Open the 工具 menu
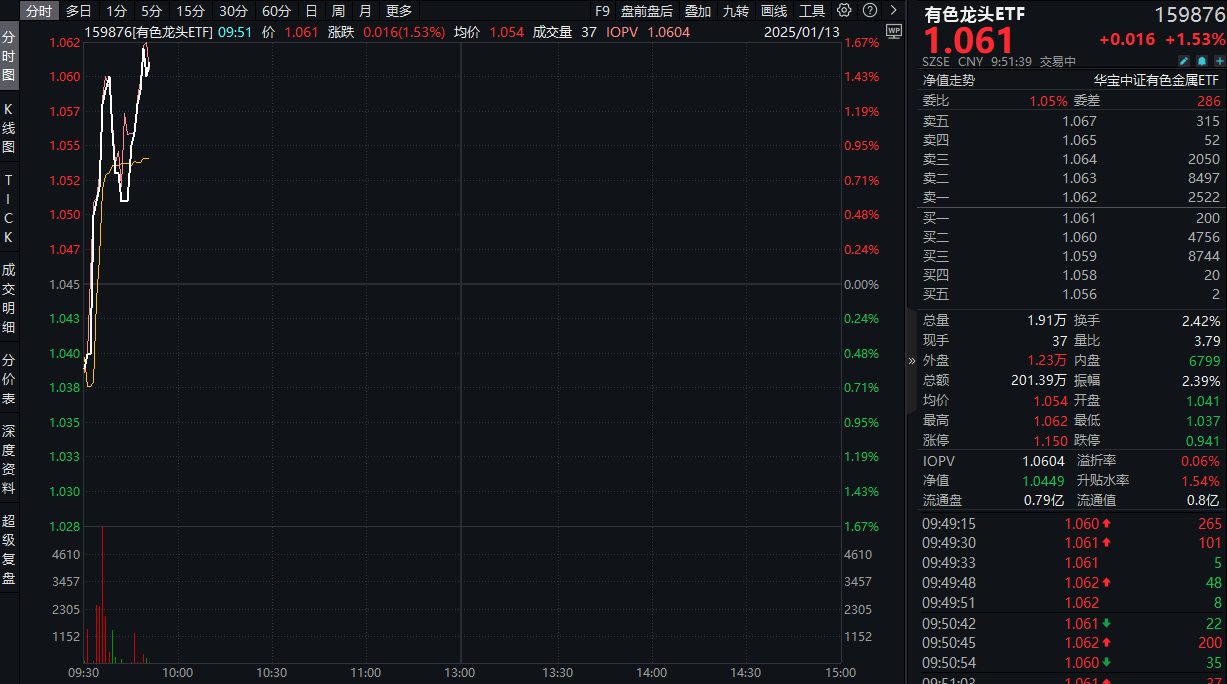1227x684 pixels. coord(813,11)
